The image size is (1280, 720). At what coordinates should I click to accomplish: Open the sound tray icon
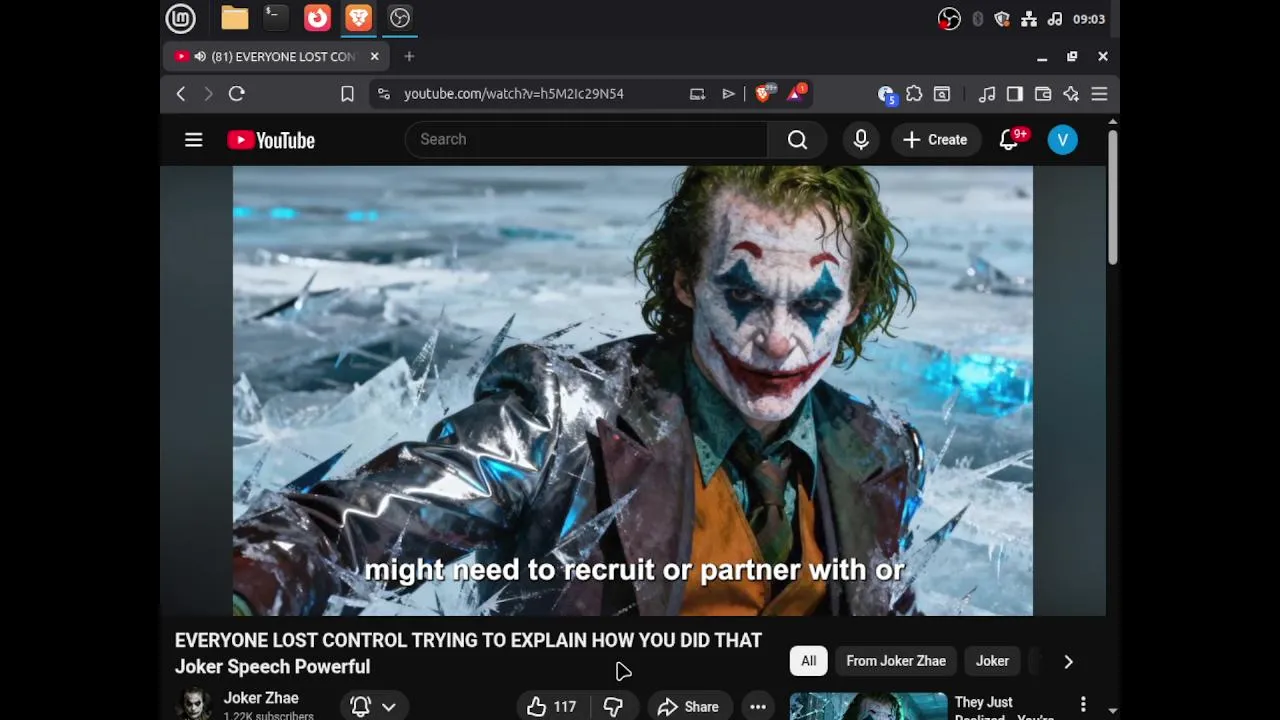pos(1055,19)
